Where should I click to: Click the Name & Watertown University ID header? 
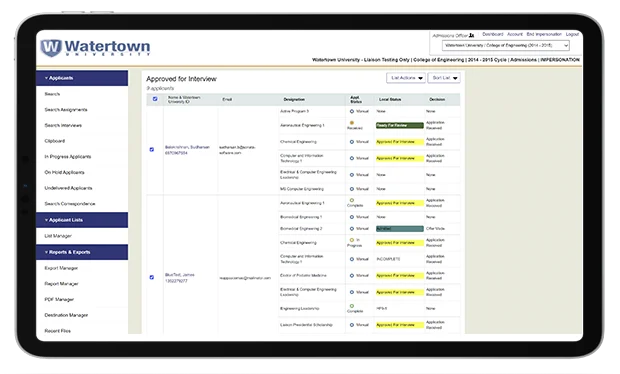(x=184, y=99)
